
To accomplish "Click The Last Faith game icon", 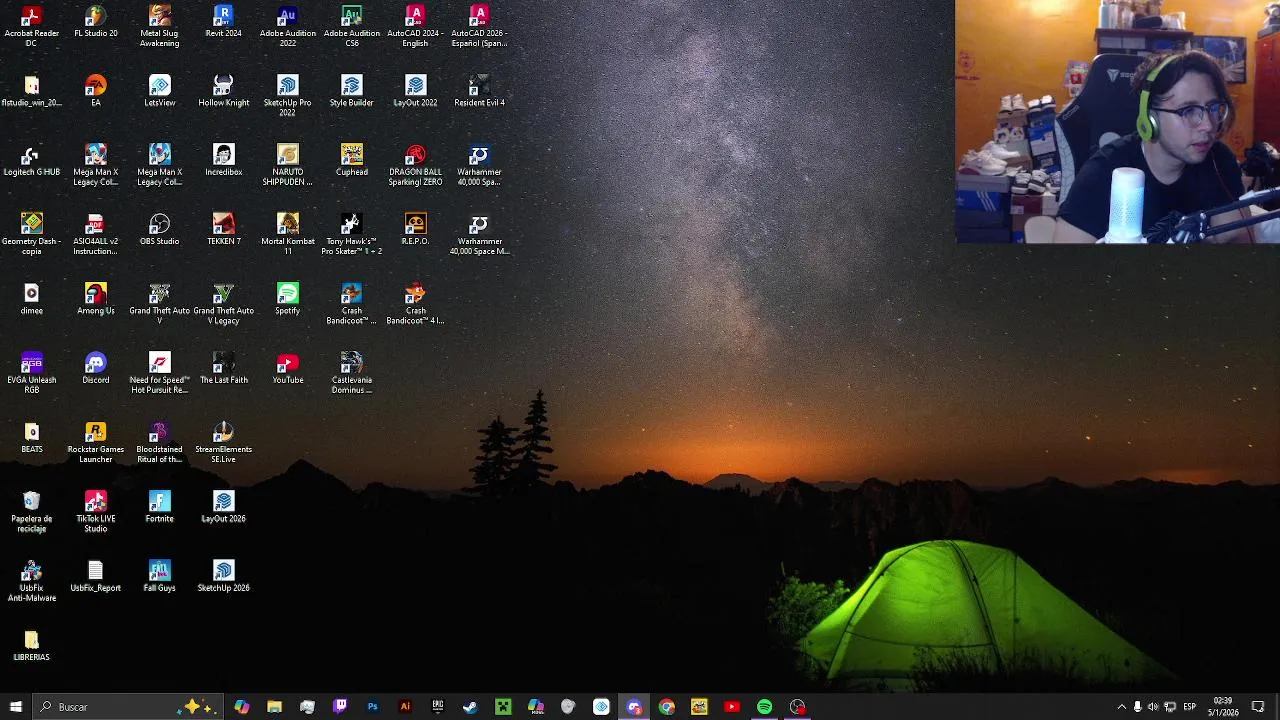I will (223, 369).
